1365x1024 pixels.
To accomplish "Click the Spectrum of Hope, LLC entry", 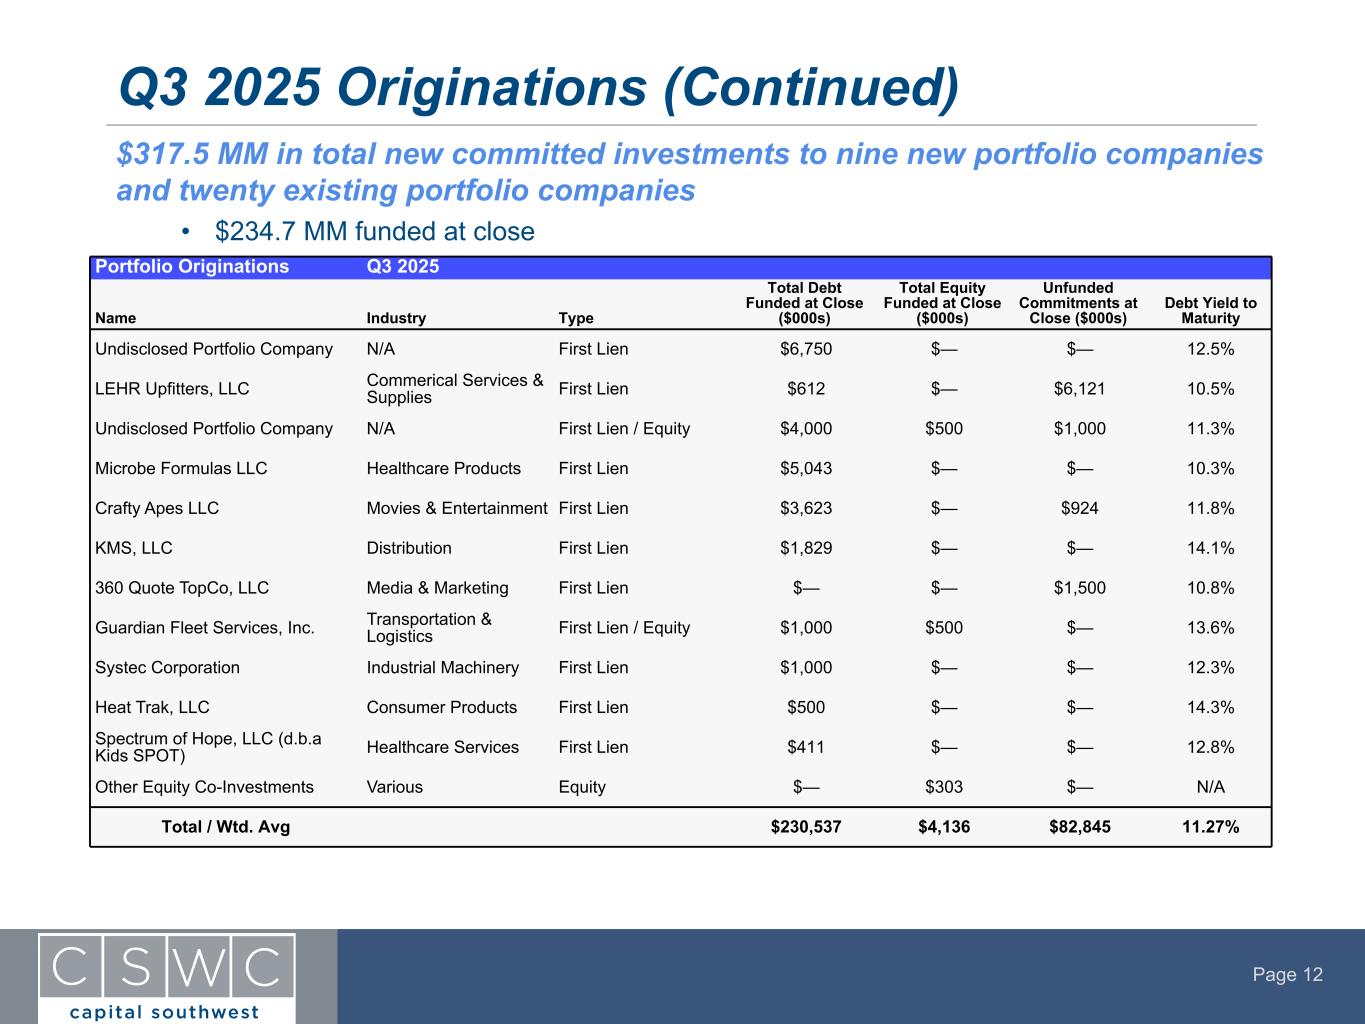I will point(208,747).
